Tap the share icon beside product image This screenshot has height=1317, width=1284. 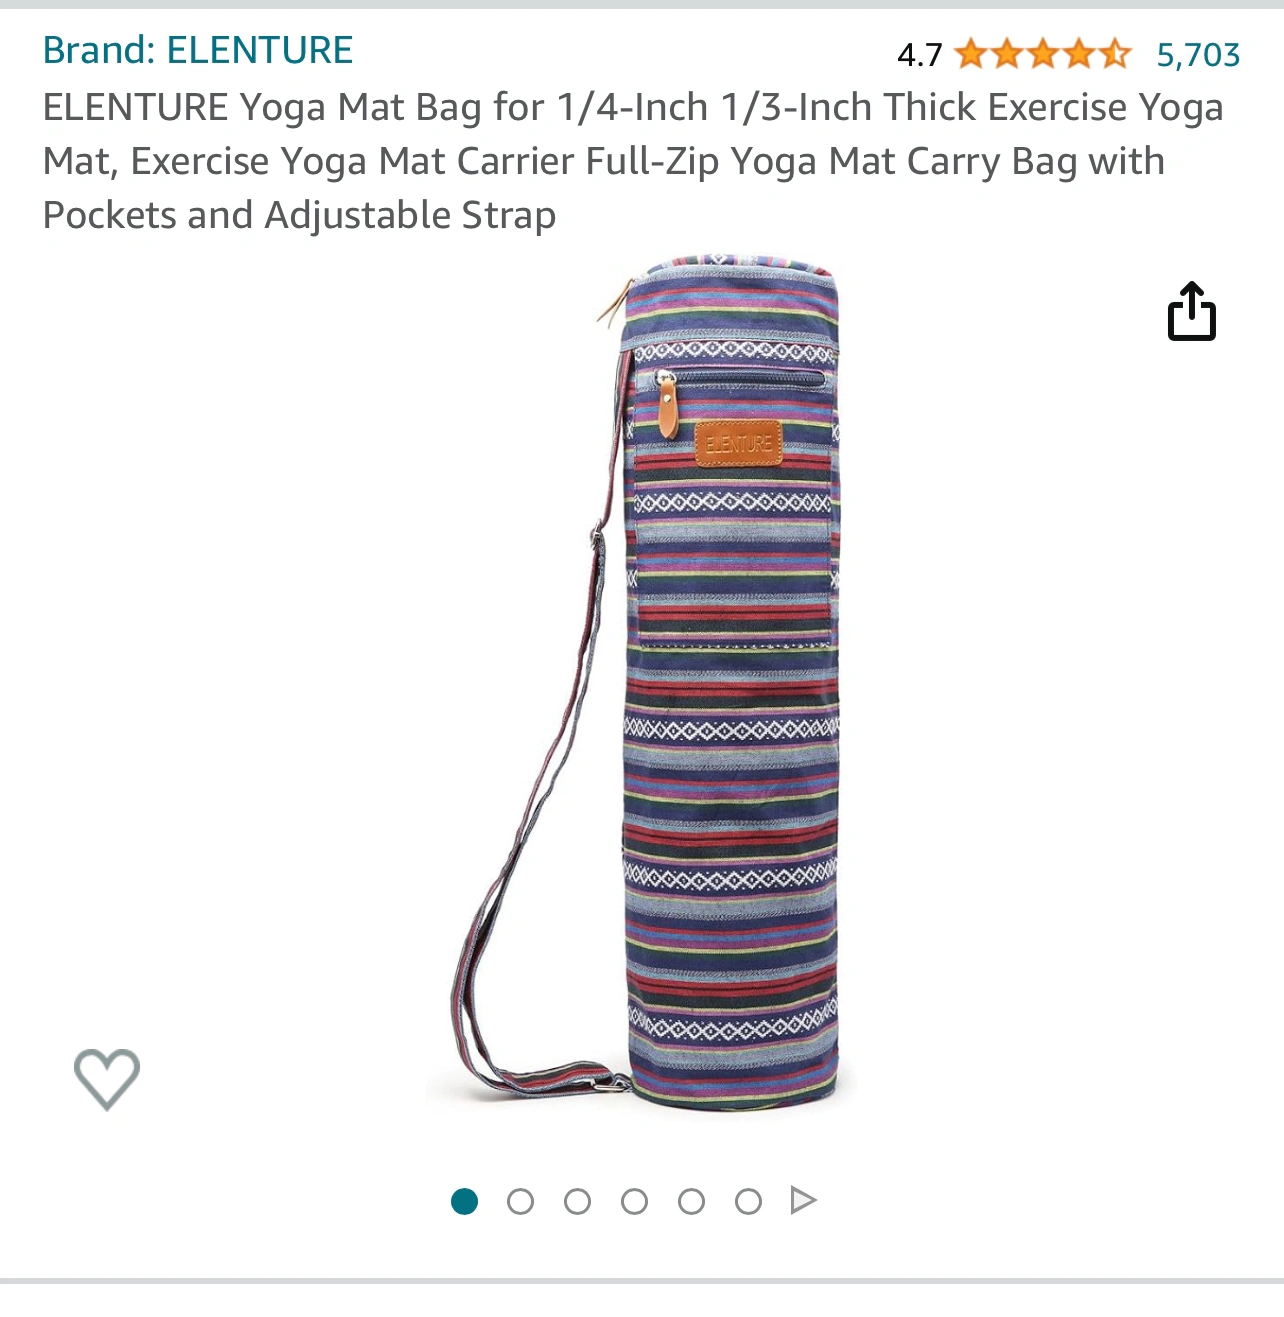click(x=1192, y=311)
